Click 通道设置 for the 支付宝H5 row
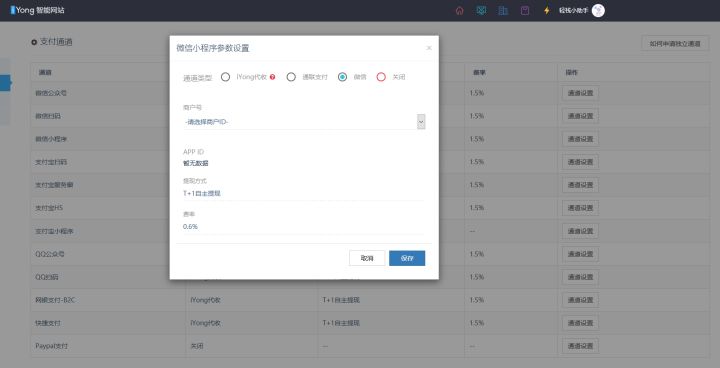The width and height of the screenshot is (720, 368). 580,208
